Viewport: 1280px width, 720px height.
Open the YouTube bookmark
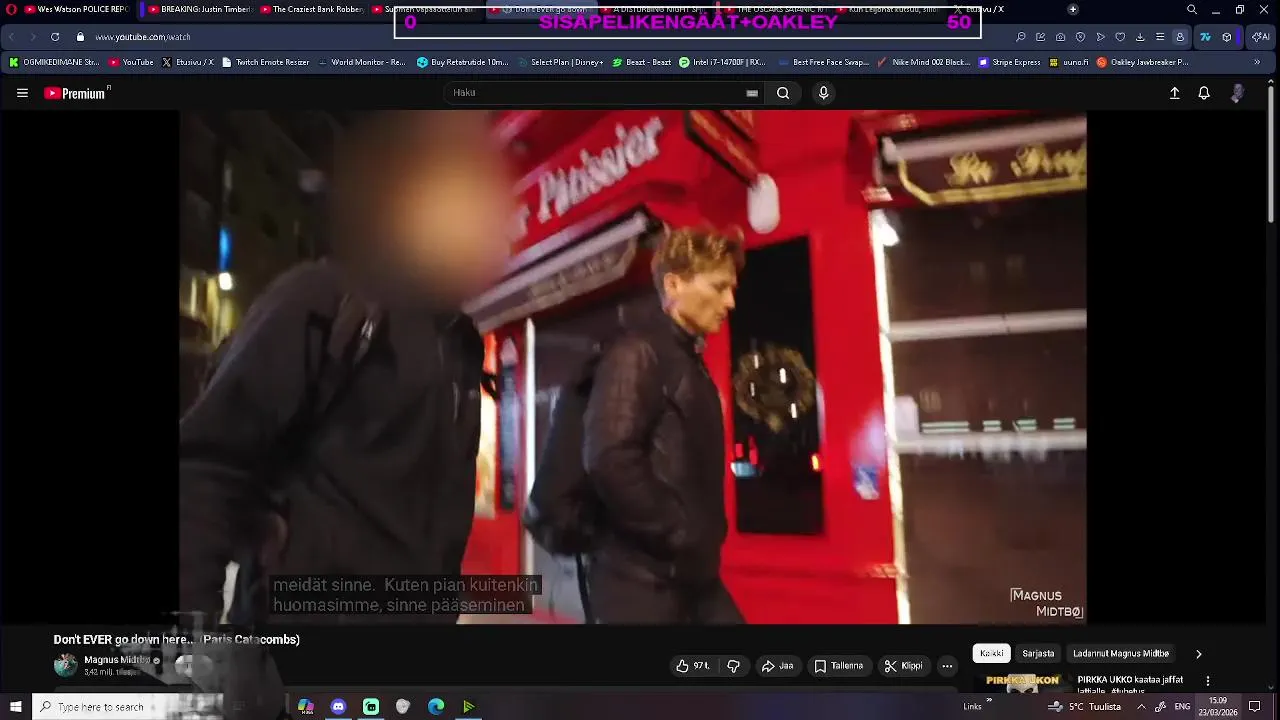pos(131,62)
